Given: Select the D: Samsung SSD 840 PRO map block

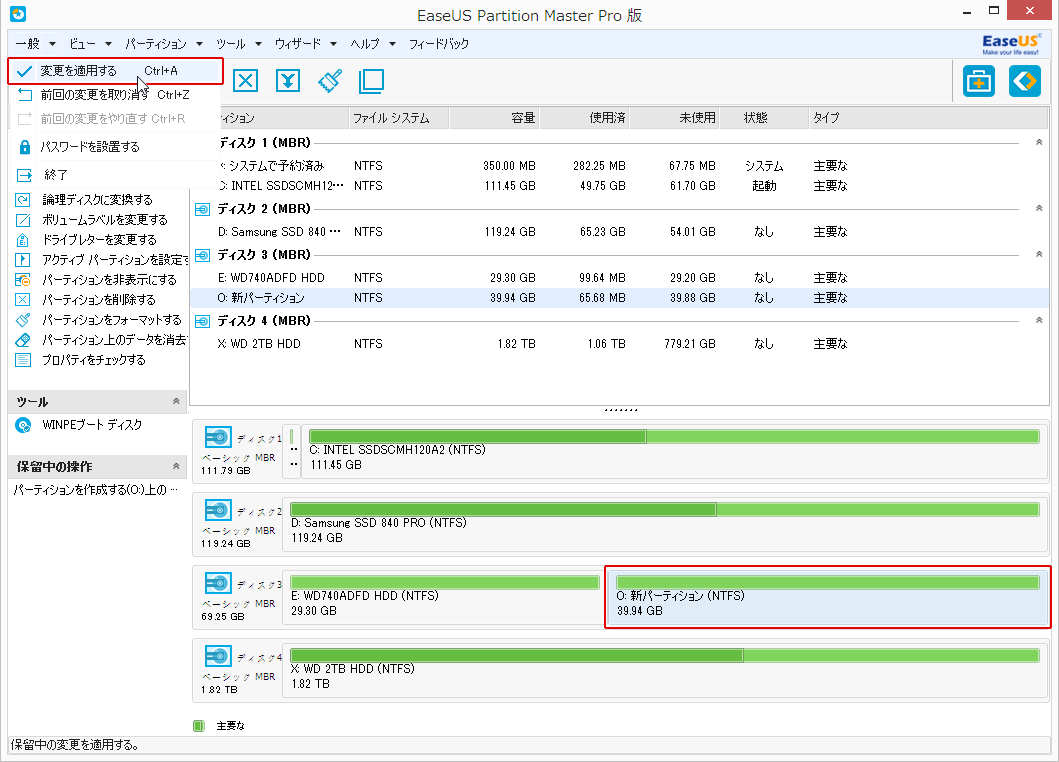Looking at the screenshot, I should pyautogui.click(x=665, y=526).
